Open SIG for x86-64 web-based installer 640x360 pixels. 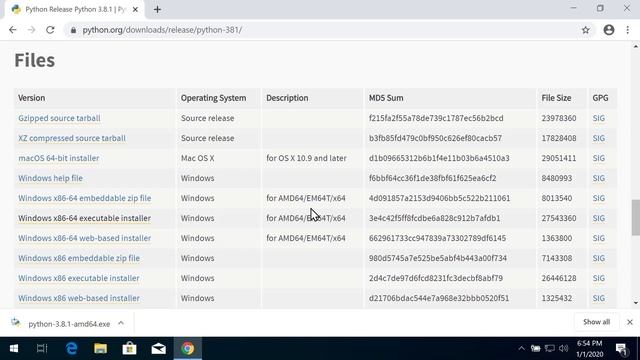598,238
